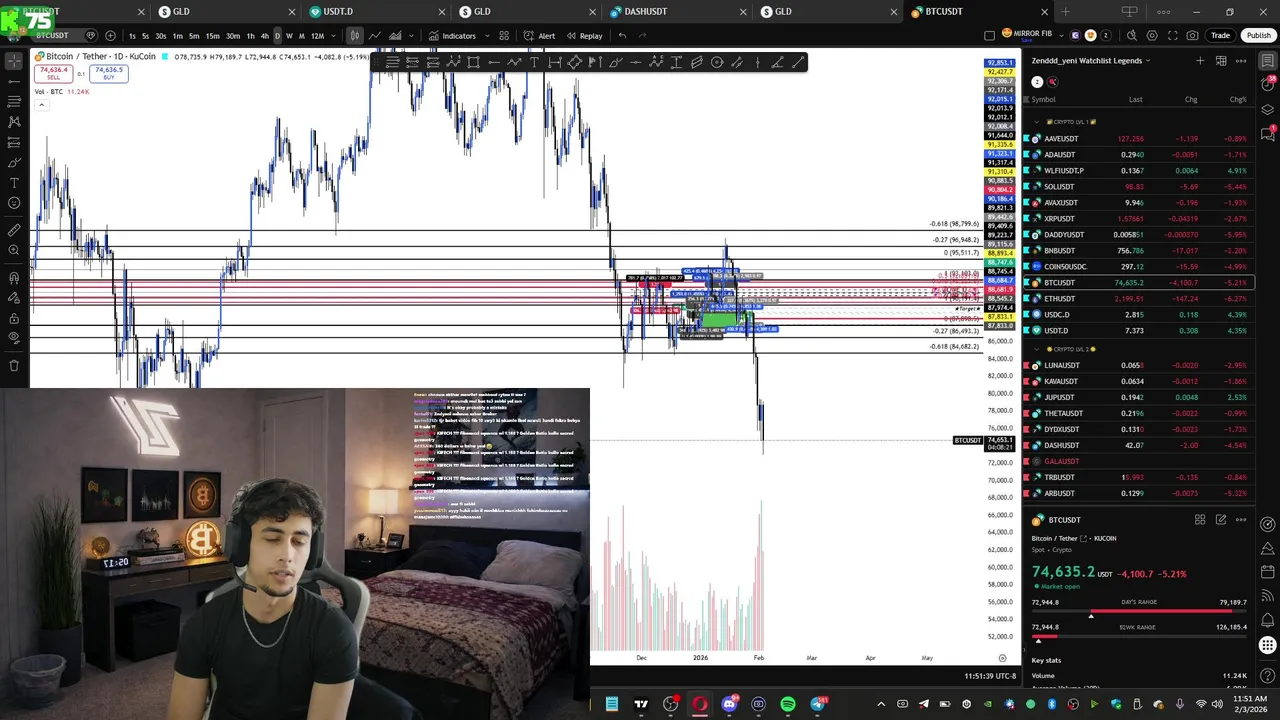This screenshot has width=1280, height=720.
Task: Add symbol to watchlist plus icon
Action: coord(1200,61)
